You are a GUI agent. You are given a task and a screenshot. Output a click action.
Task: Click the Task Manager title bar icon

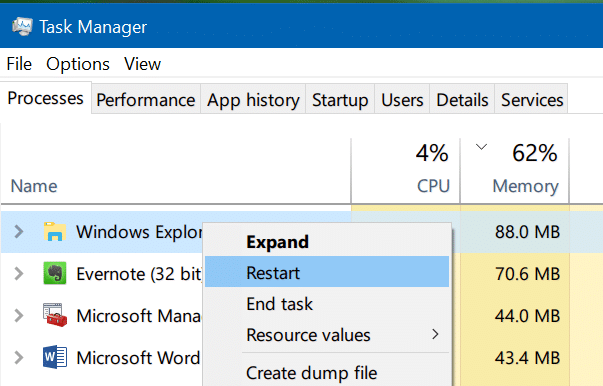point(23,27)
